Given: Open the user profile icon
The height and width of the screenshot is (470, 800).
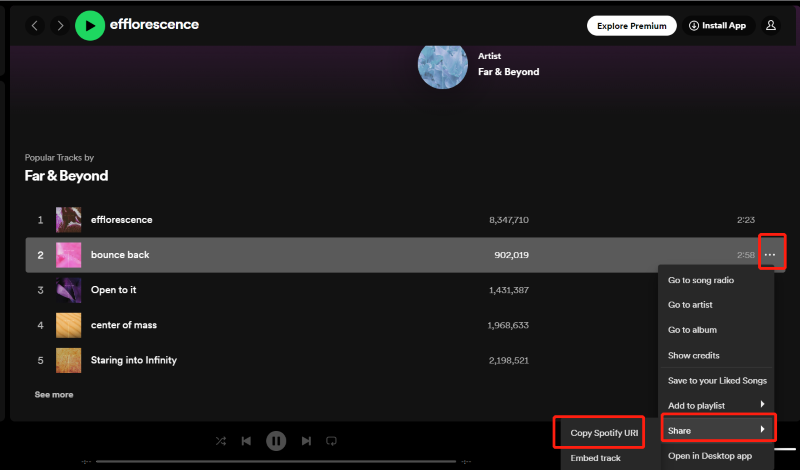Looking at the screenshot, I should [770, 25].
